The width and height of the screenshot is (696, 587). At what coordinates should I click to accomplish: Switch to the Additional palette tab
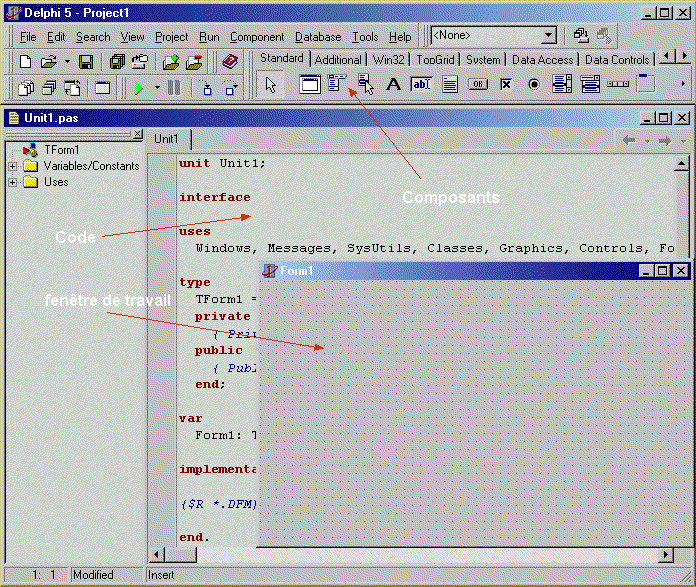click(x=338, y=59)
